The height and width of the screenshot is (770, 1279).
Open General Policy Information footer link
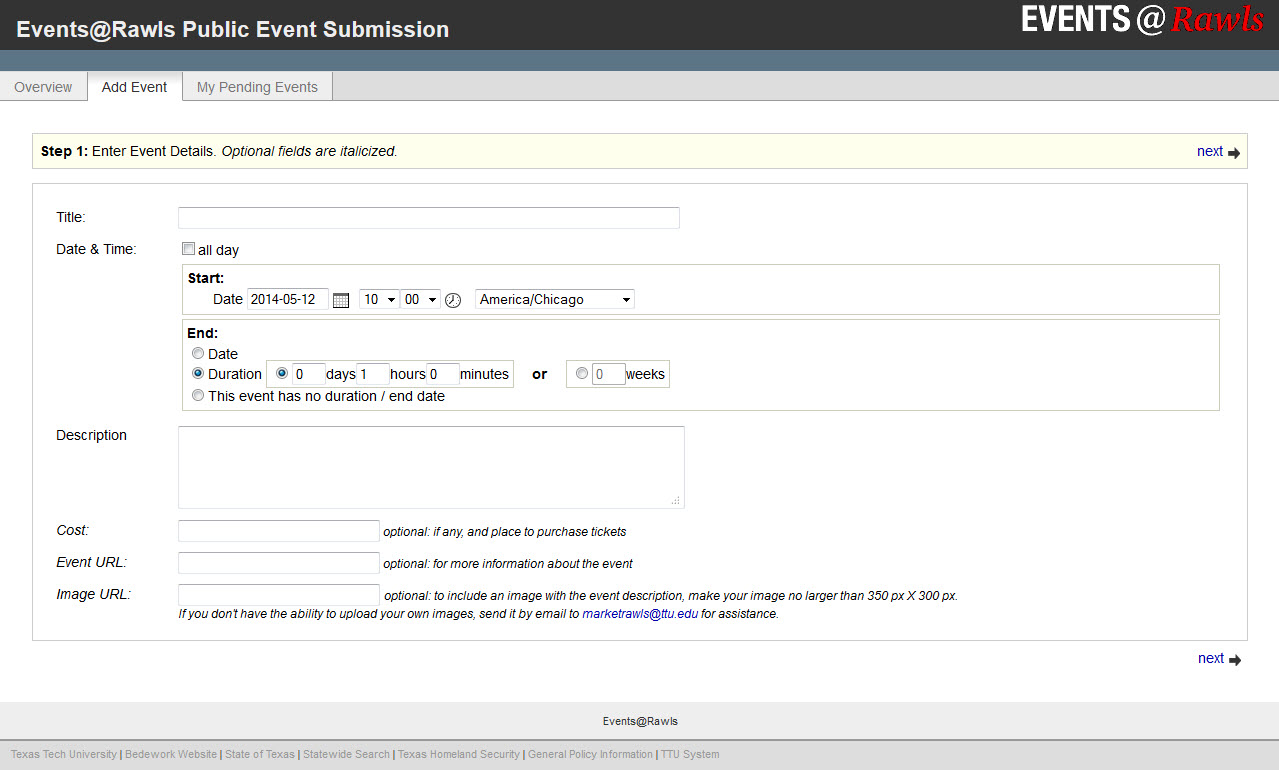pyautogui.click(x=590, y=754)
